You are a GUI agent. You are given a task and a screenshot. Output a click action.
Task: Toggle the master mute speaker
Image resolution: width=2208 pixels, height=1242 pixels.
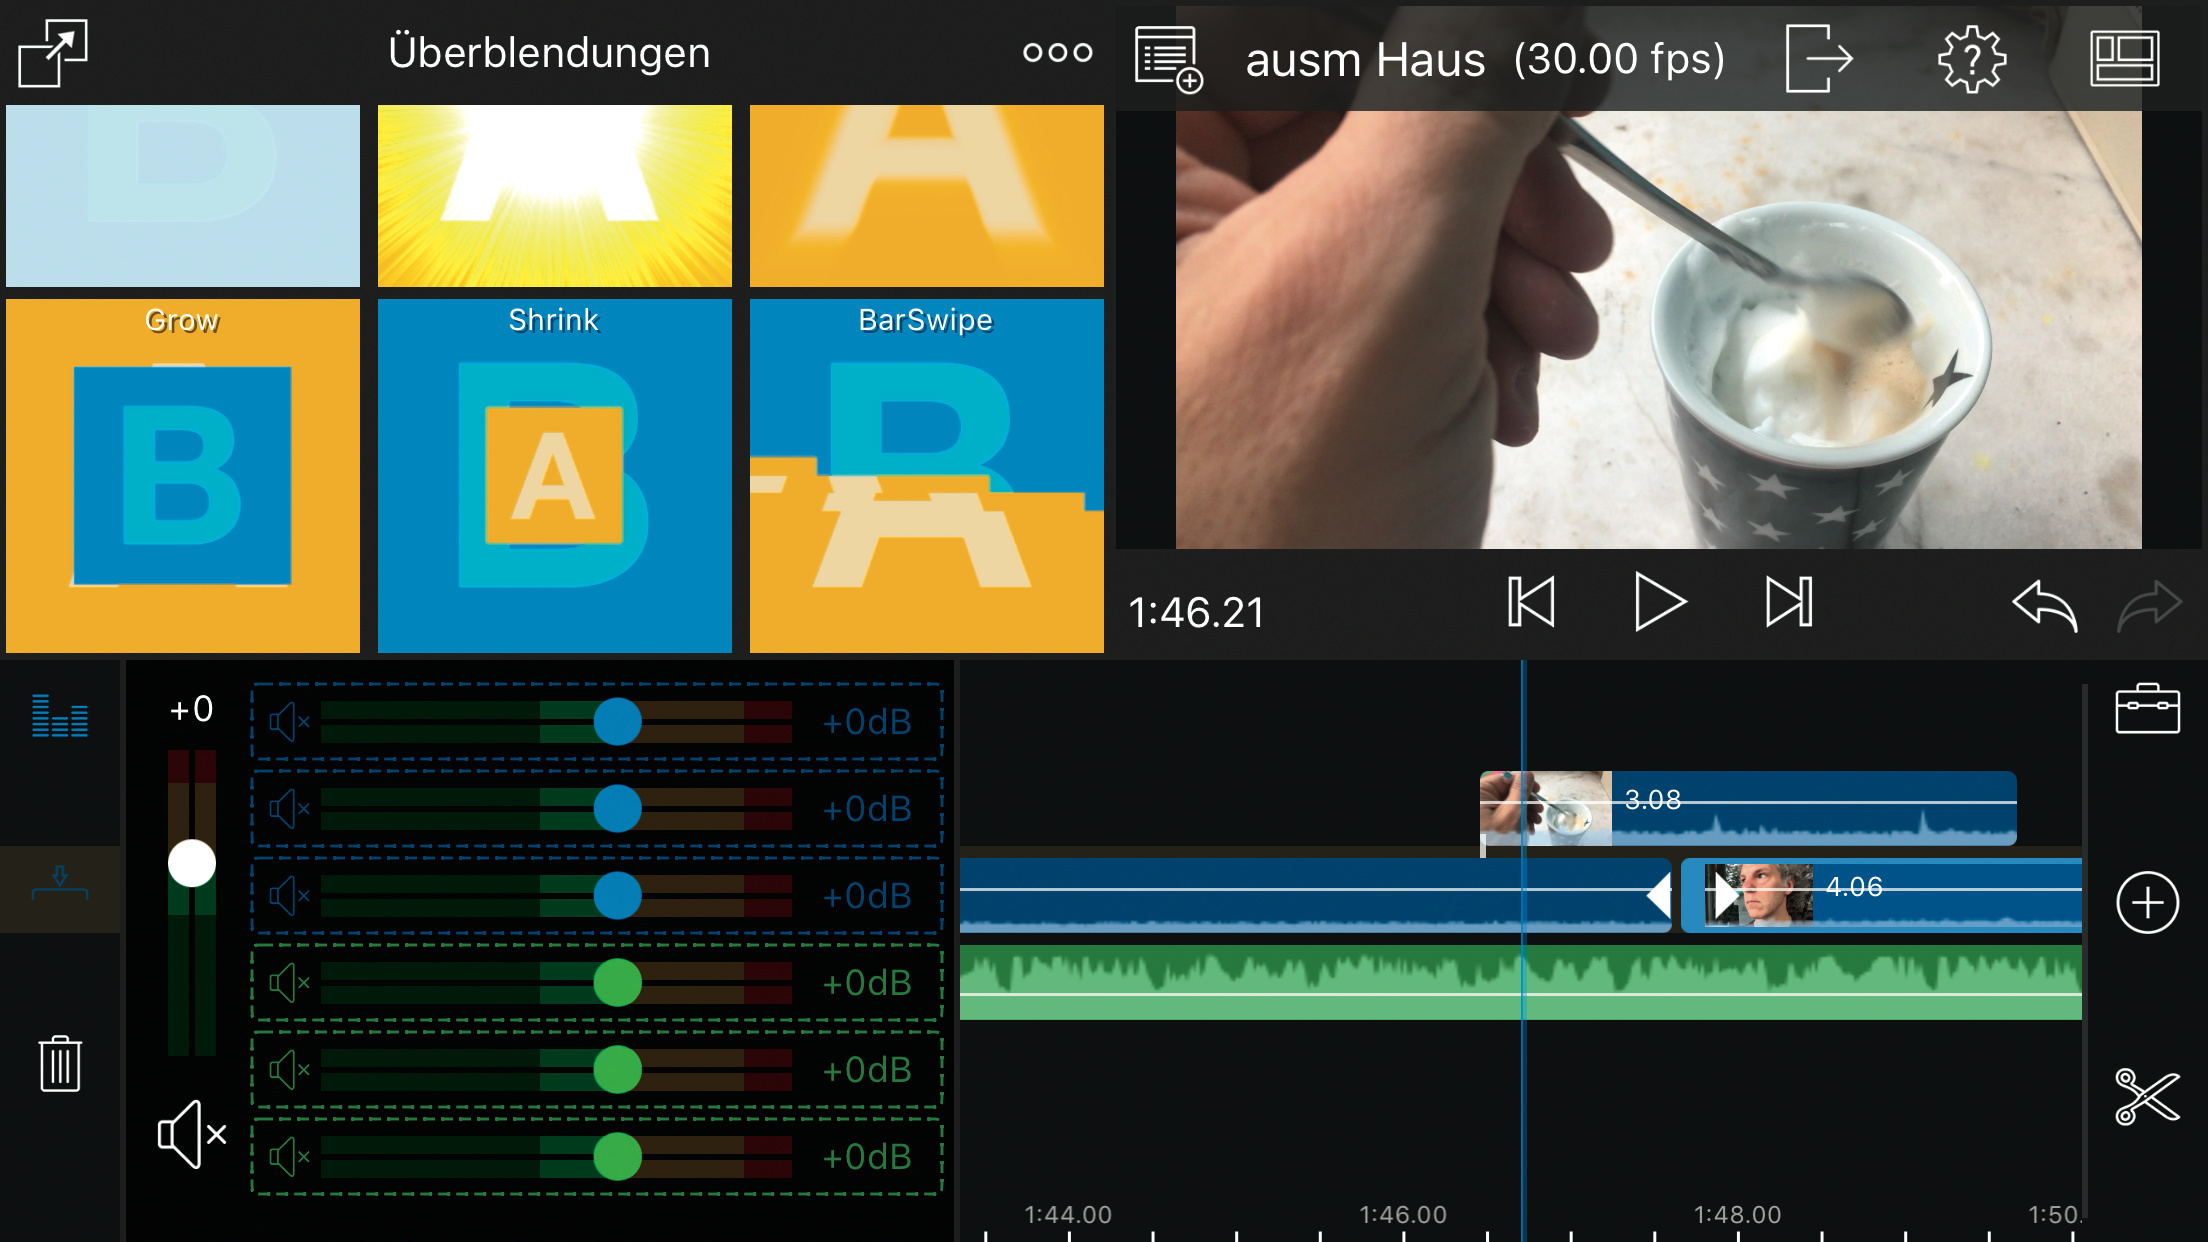(192, 1134)
